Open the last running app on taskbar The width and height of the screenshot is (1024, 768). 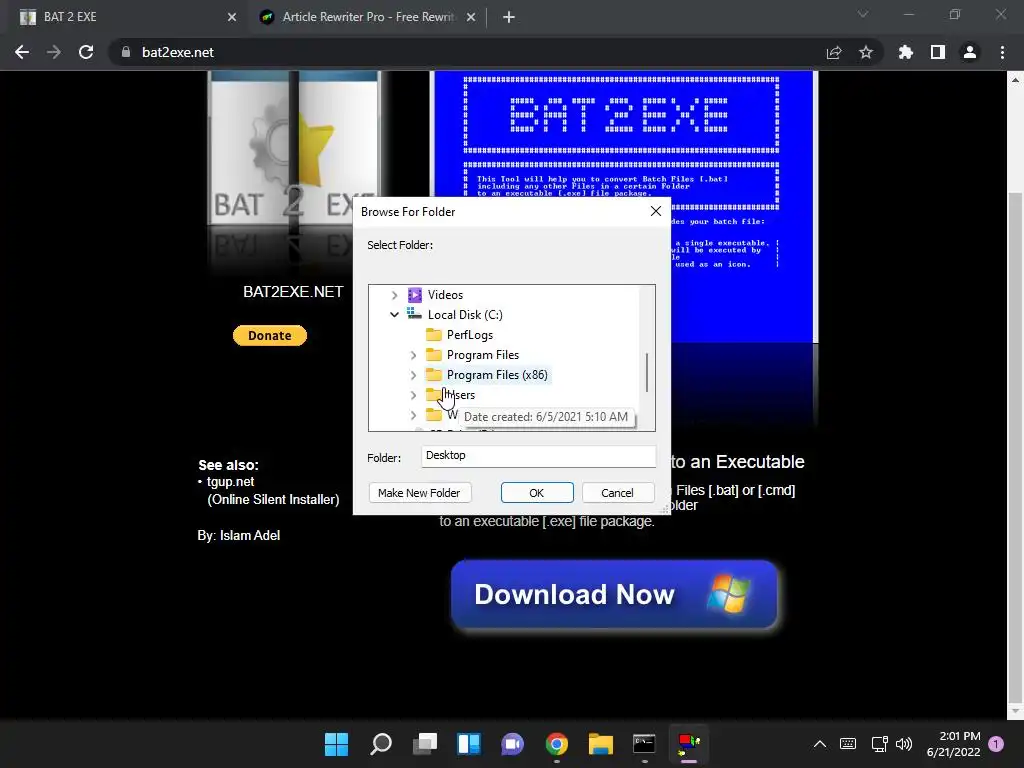pos(688,744)
